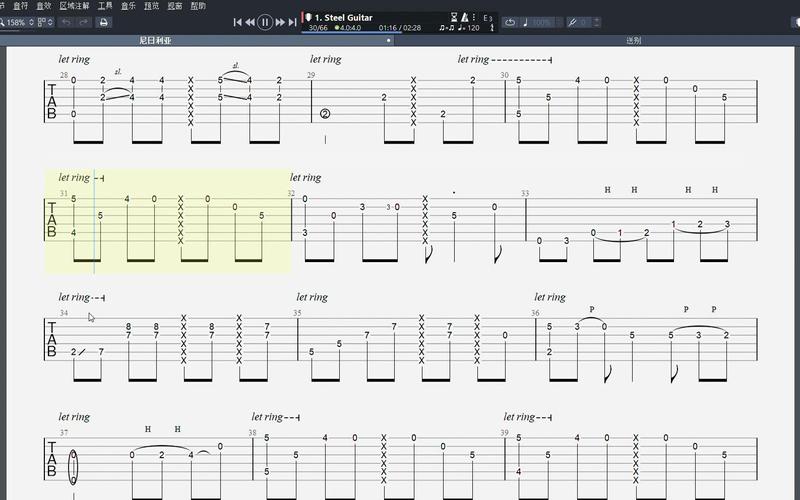The width and height of the screenshot is (800, 500).
Task: Open the 区域注解 menu
Action: click(x=74, y=6)
